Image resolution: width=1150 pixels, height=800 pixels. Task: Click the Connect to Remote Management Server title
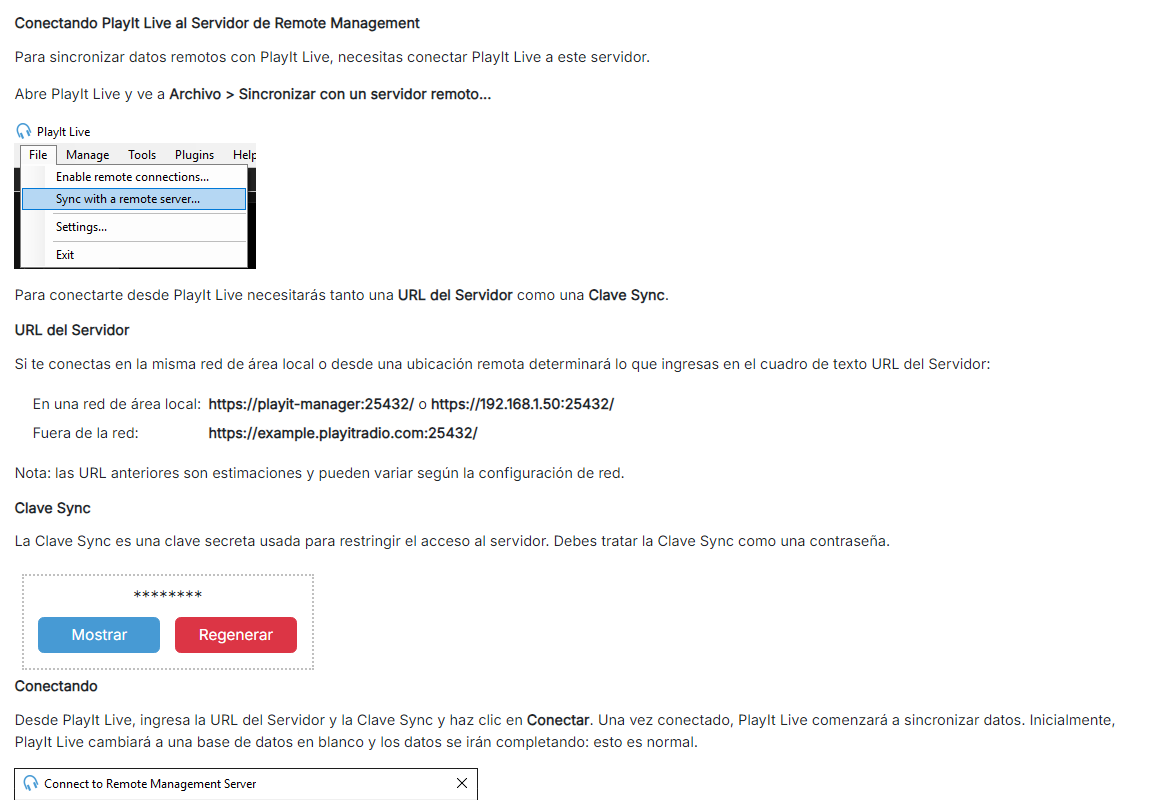150,784
